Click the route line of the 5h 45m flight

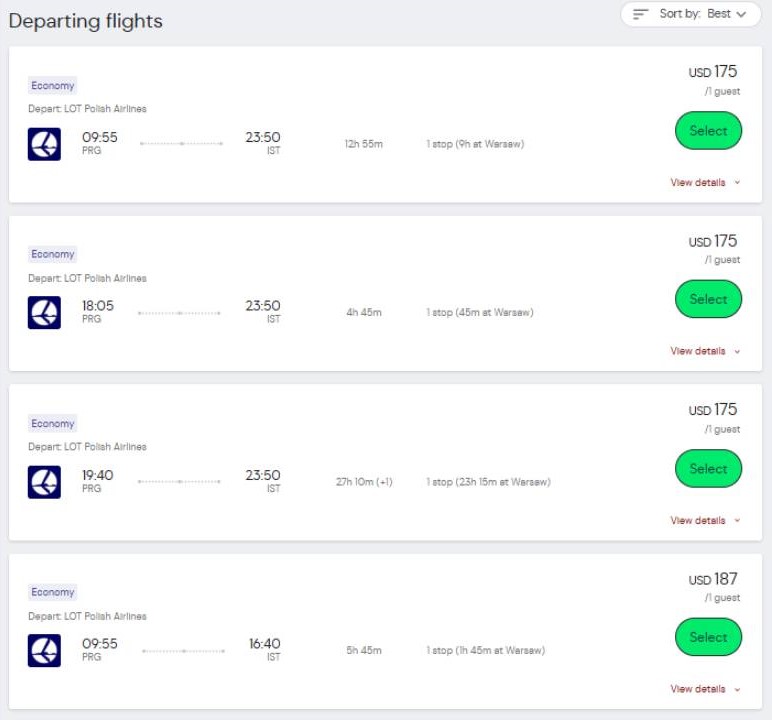tap(183, 651)
